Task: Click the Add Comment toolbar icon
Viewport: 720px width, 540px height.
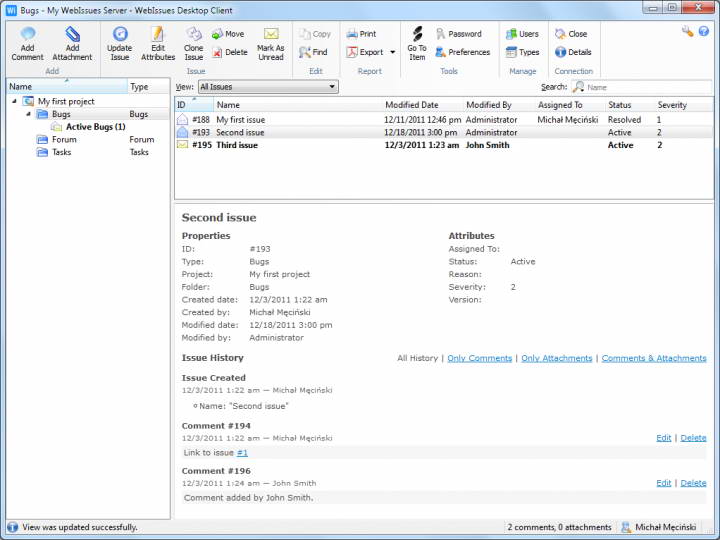Action: click(27, 35)
